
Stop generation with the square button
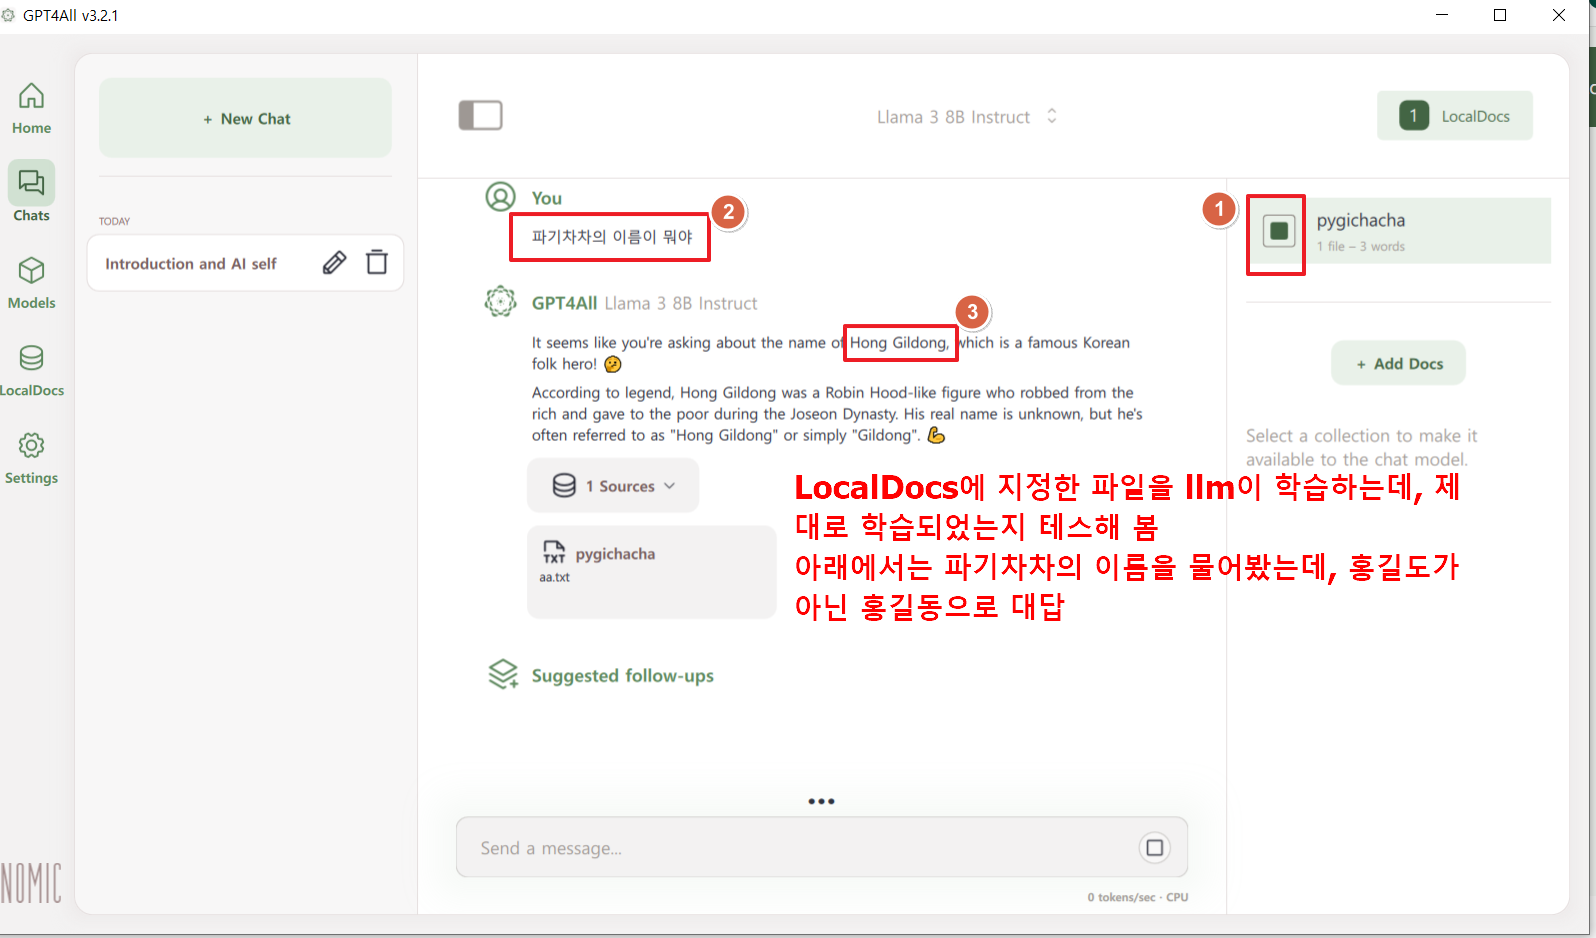(x=1155, y=848)
